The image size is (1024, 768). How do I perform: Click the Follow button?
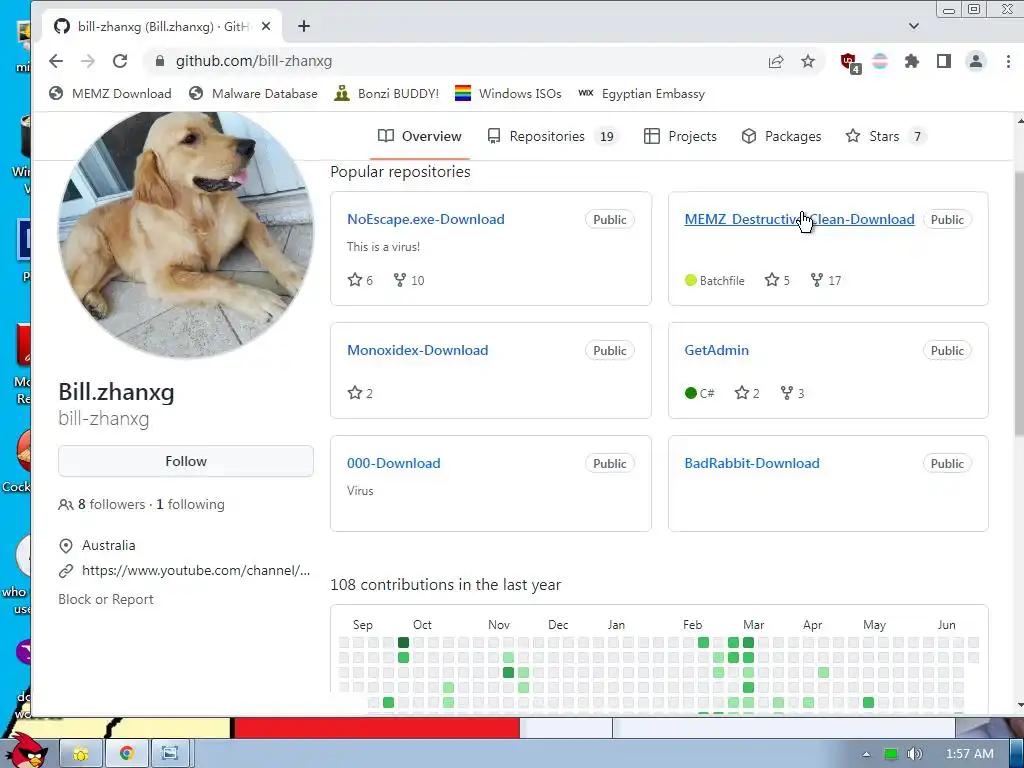[185, 461]
